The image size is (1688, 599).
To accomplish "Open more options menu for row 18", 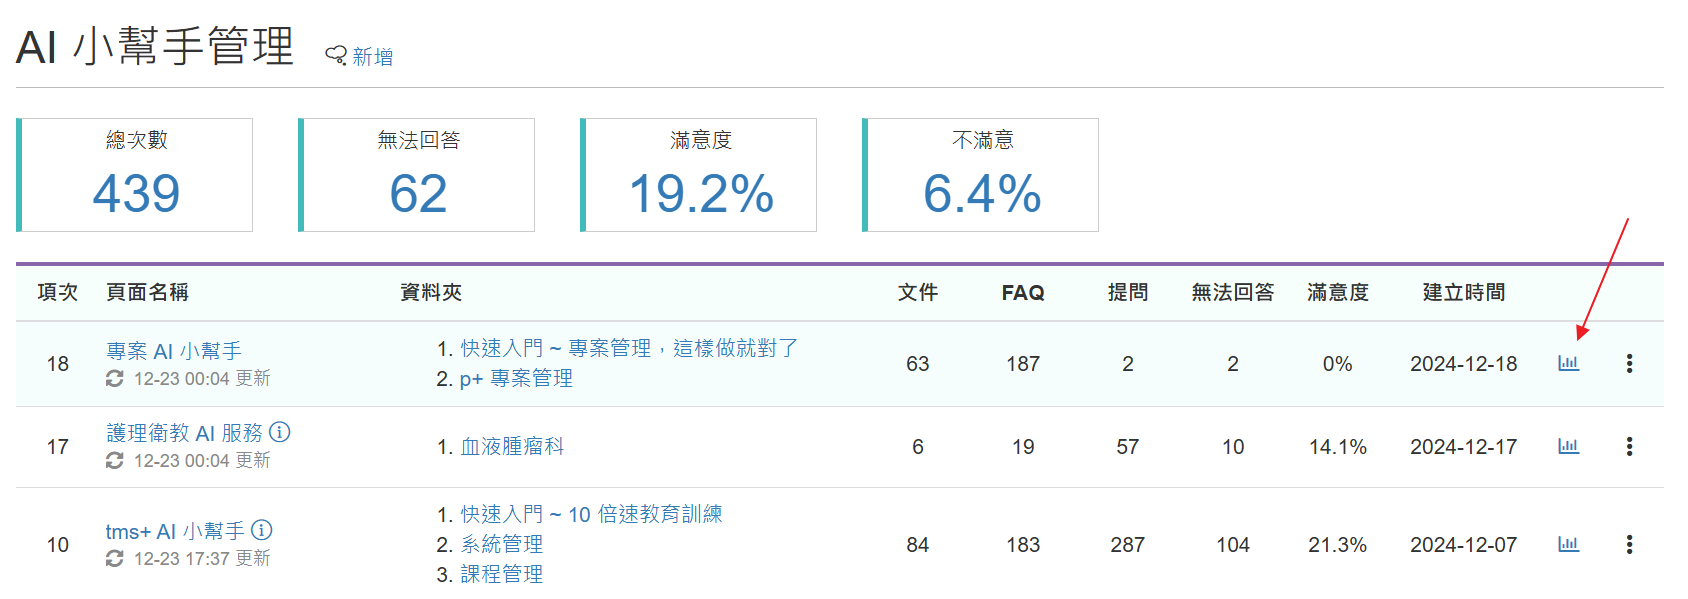I will click(x=1629, y=364).
